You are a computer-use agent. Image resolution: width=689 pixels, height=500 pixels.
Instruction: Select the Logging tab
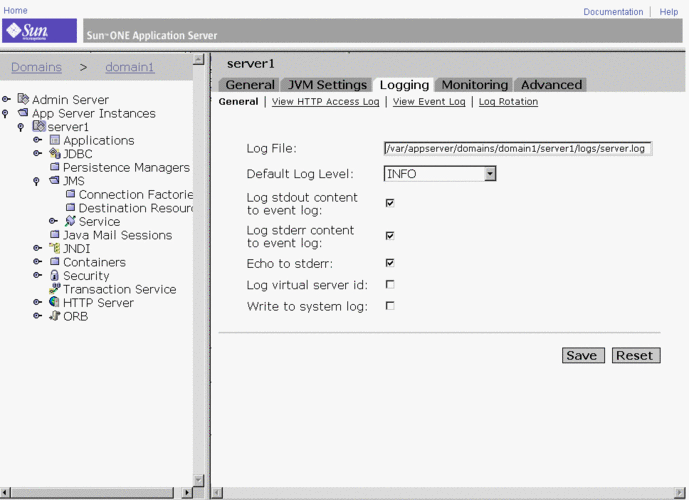404,84
